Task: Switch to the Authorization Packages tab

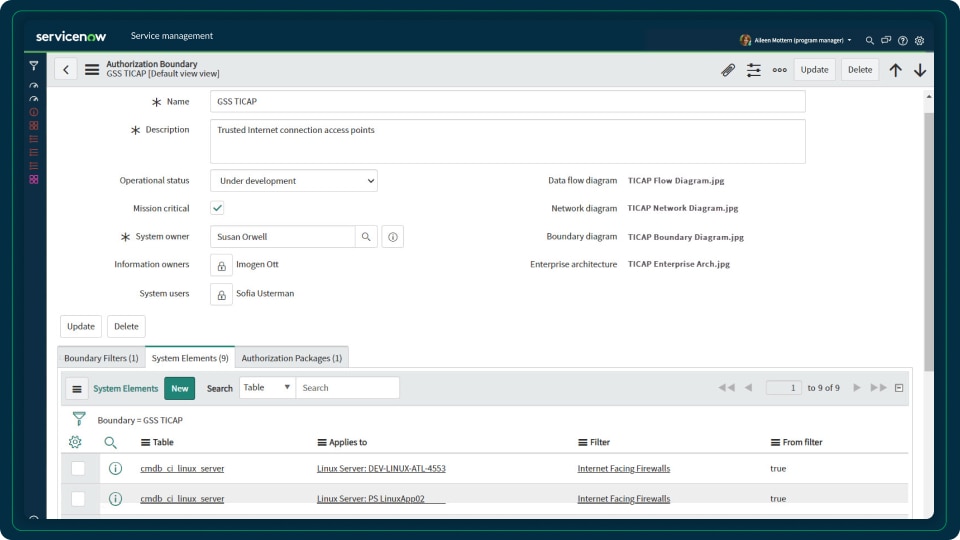Action: pyautogui.click(x=292, y=358)
